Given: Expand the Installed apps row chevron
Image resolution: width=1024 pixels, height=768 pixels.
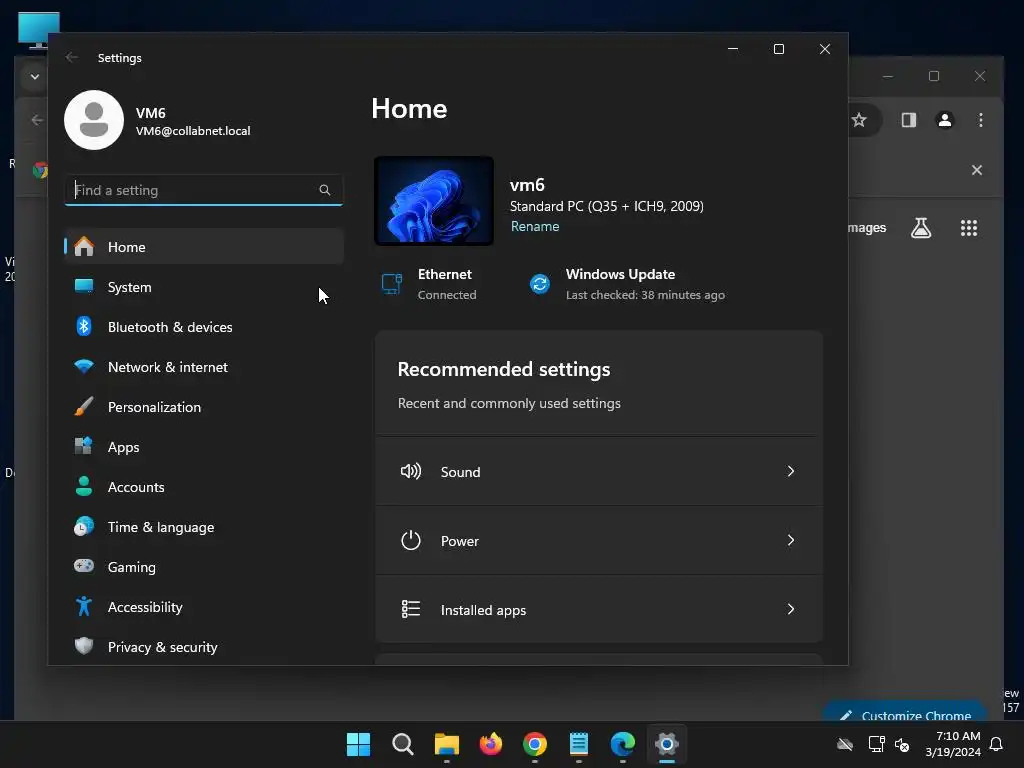Looking at the screenshot, I should tap(791, 609).
